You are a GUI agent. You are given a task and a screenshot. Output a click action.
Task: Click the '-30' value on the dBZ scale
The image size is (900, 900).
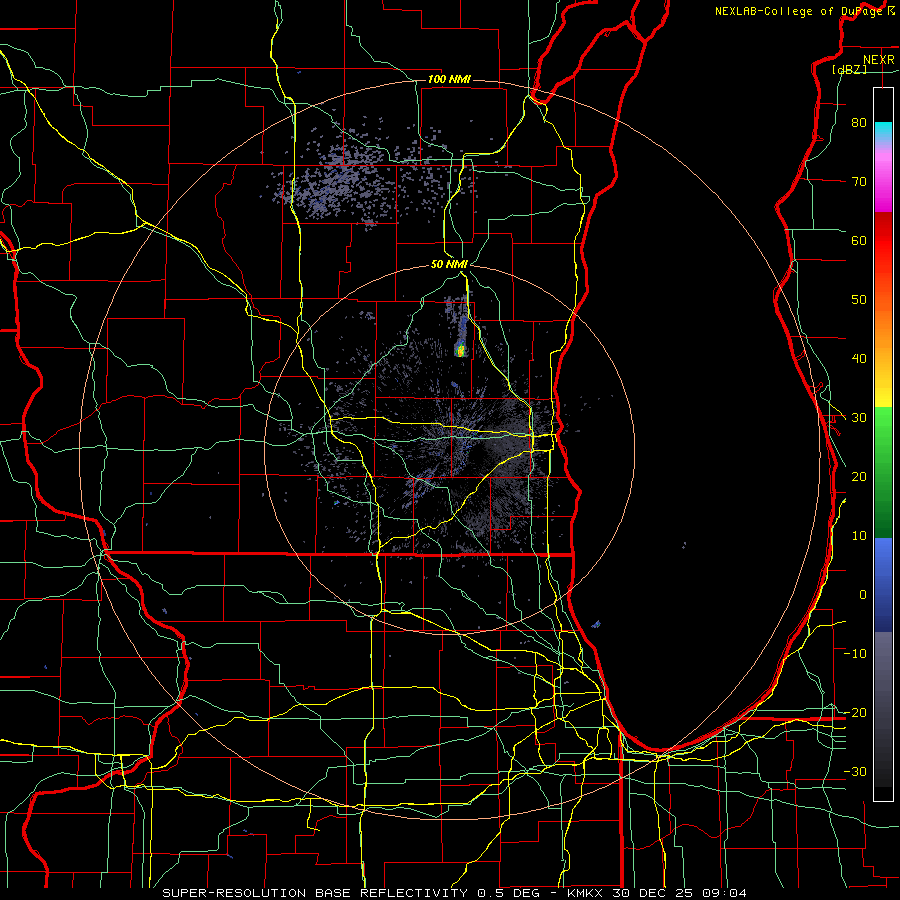[x=855, y=771]
